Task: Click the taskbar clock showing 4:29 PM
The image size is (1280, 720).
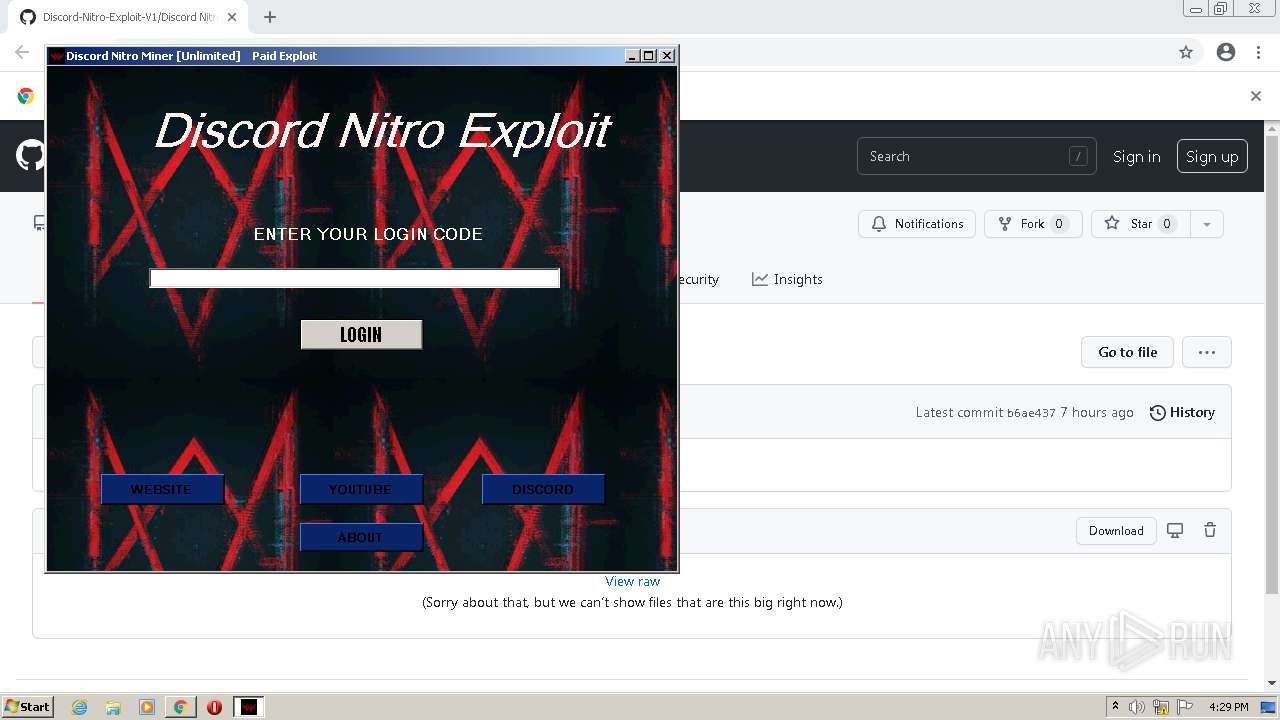Action: (x=1228, y=707)
